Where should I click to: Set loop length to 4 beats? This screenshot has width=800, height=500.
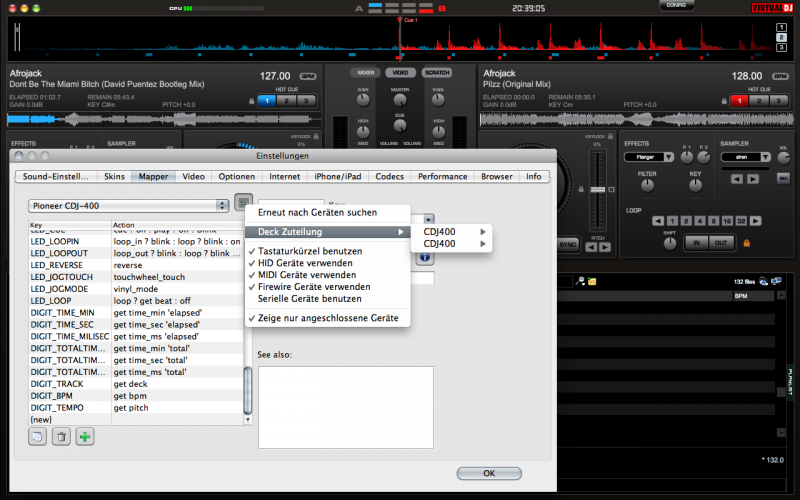coord(699,221)
